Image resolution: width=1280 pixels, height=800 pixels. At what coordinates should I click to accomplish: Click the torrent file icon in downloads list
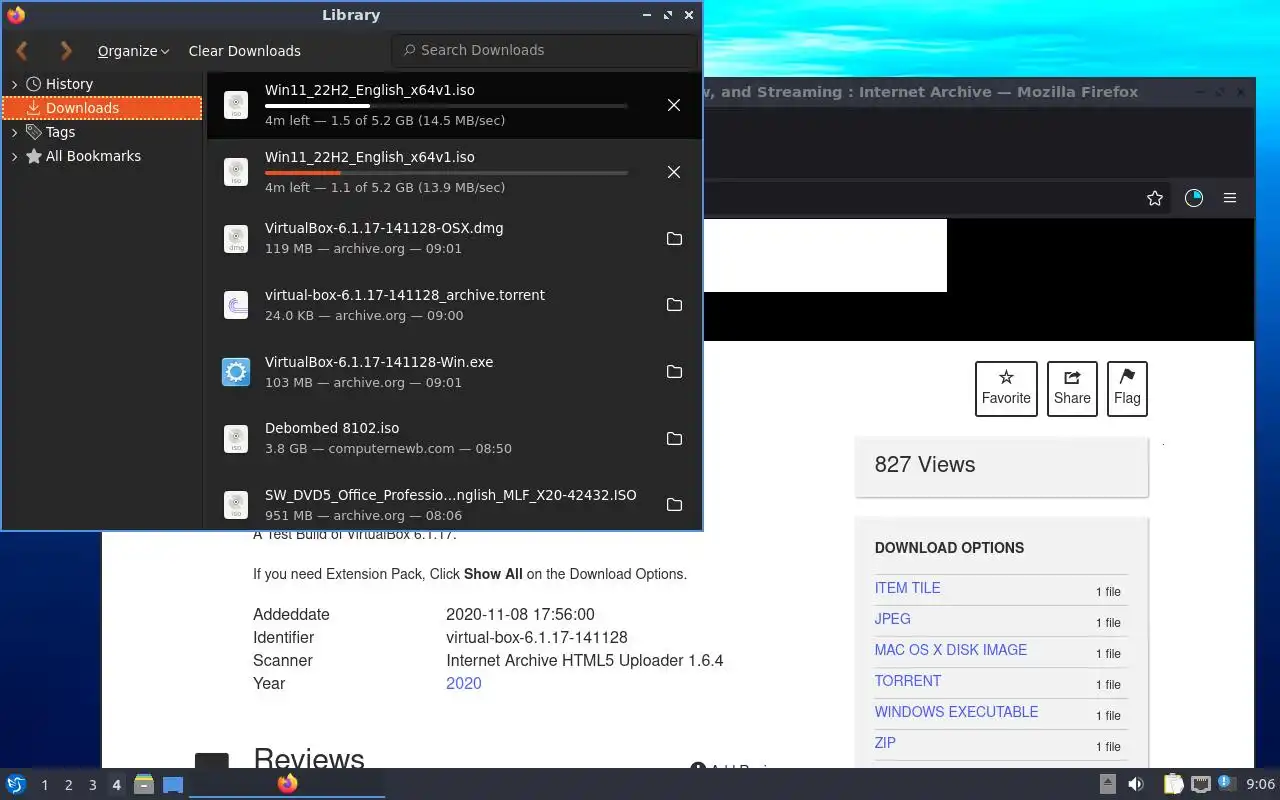click(236, 305)
